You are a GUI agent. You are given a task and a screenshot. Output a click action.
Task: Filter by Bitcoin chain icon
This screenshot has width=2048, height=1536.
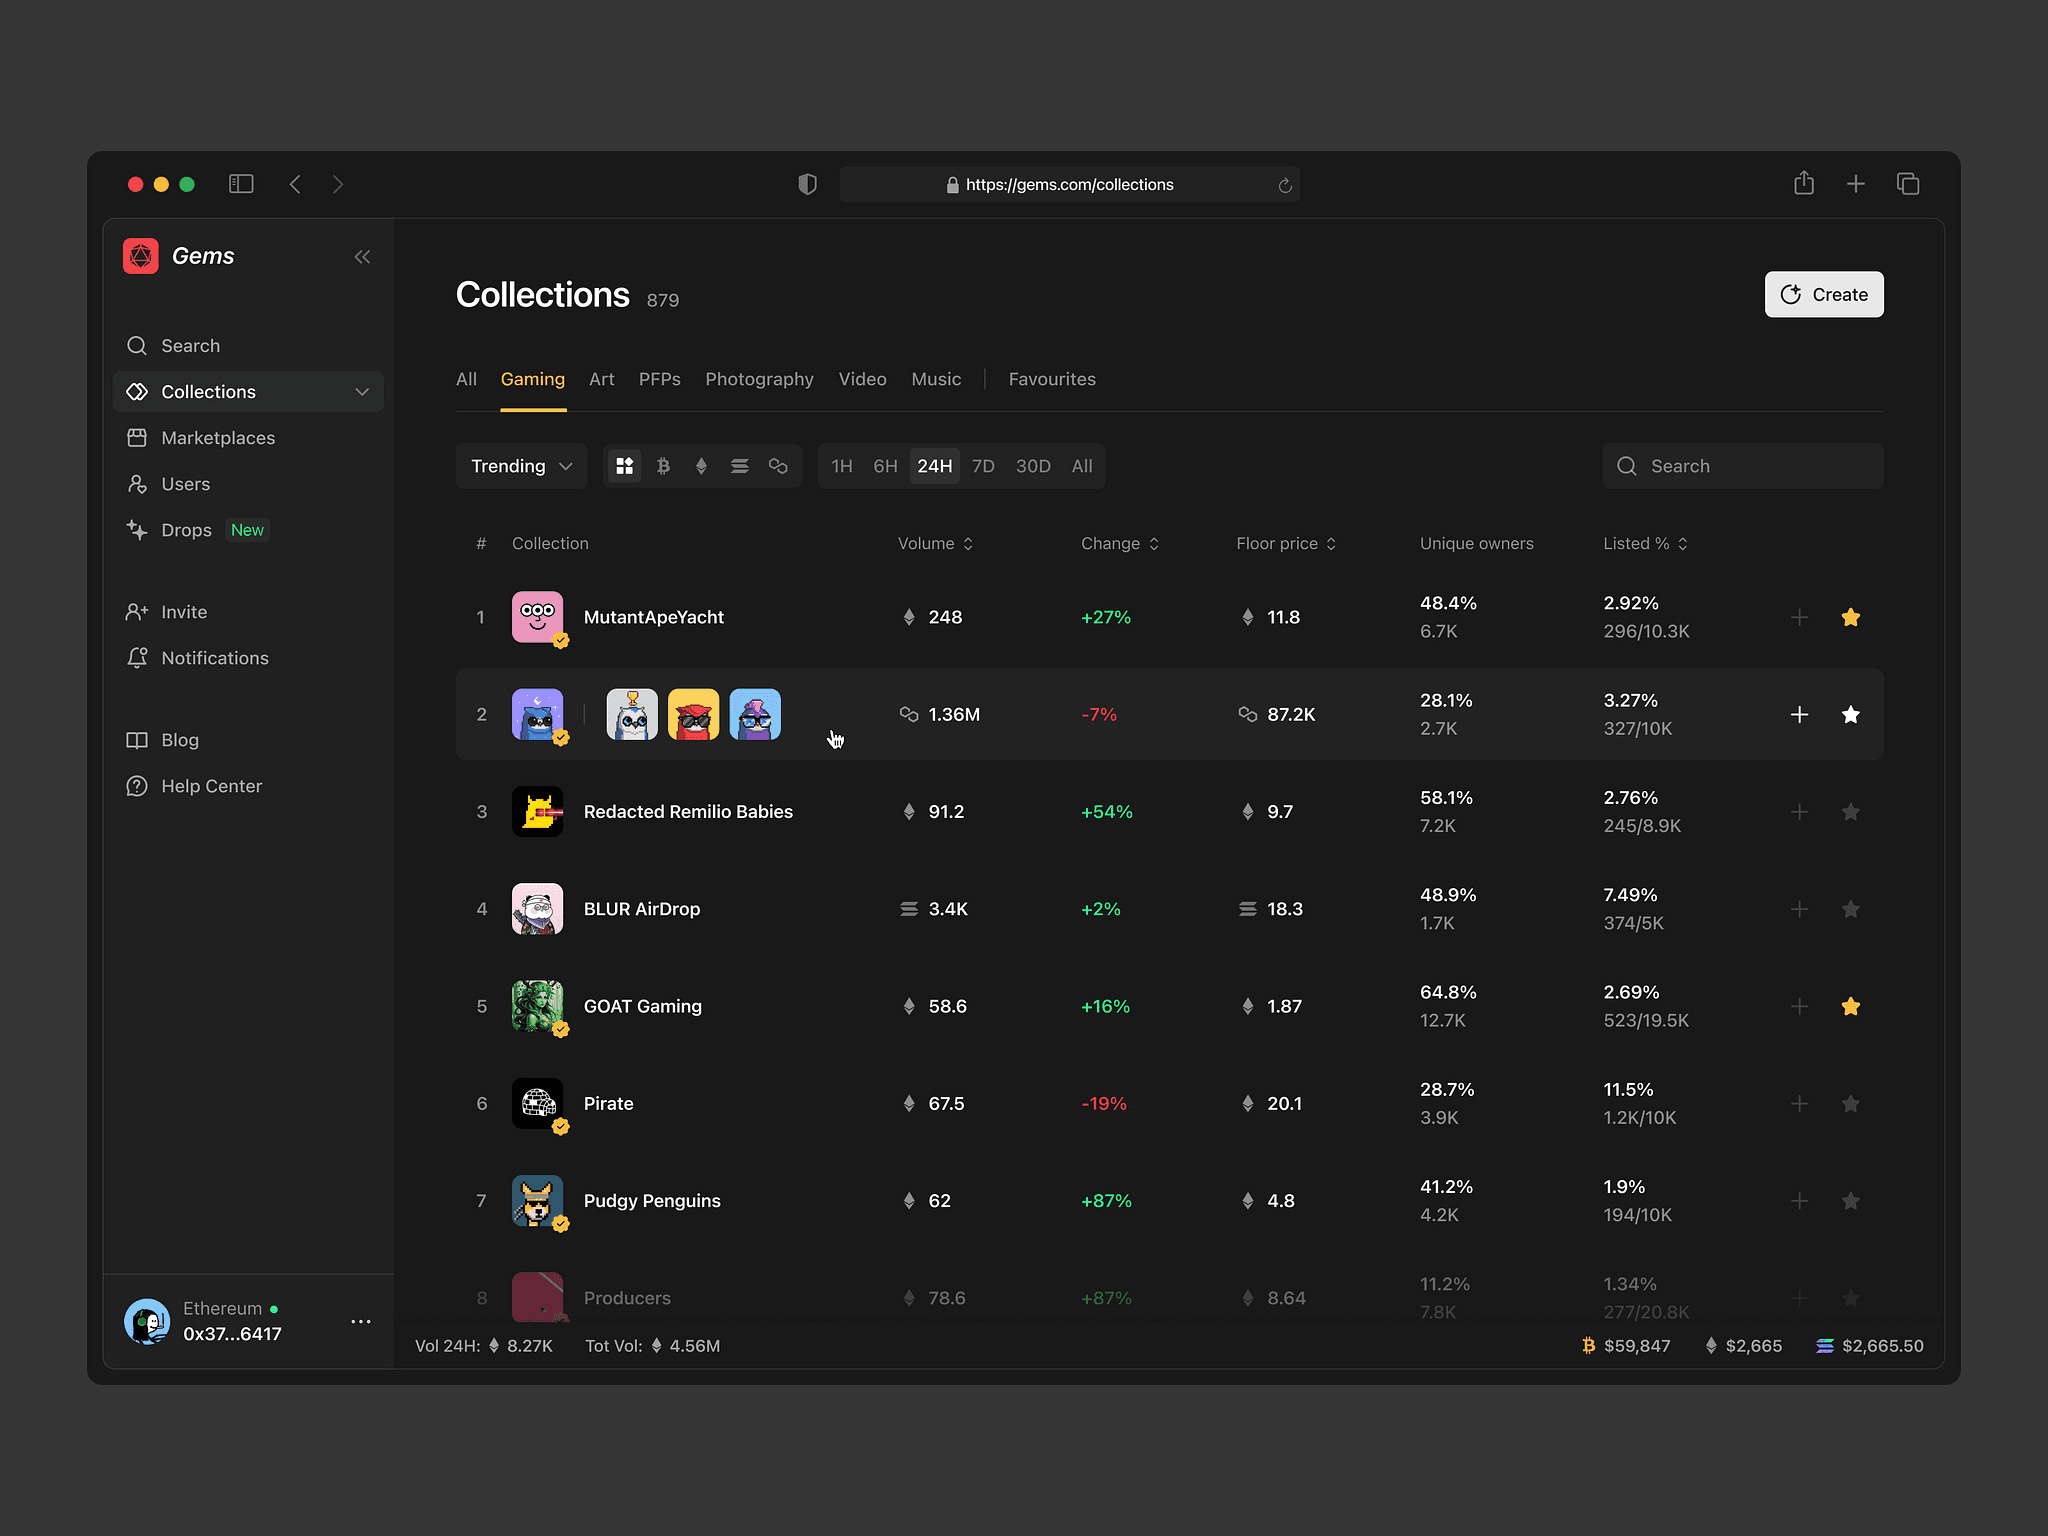(x=663, y=466)
